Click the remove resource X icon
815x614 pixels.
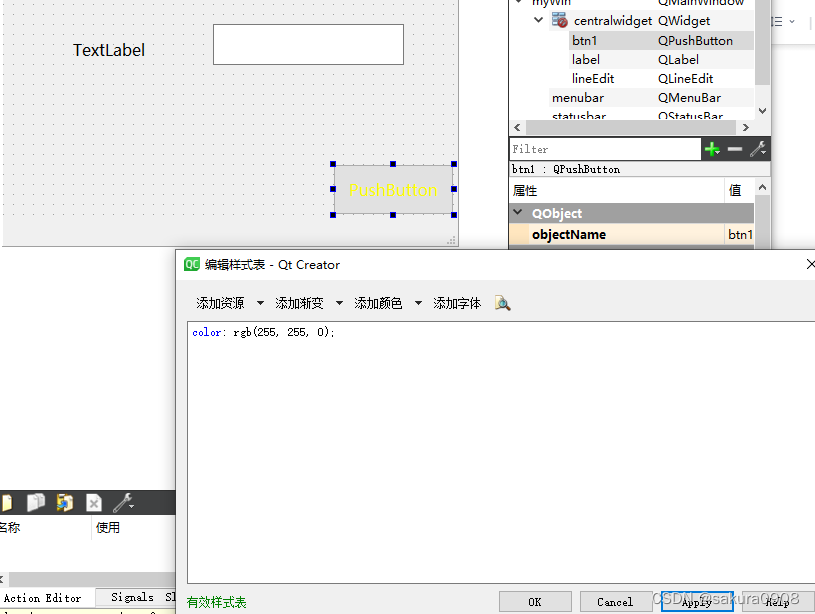(x=94, y=503)
